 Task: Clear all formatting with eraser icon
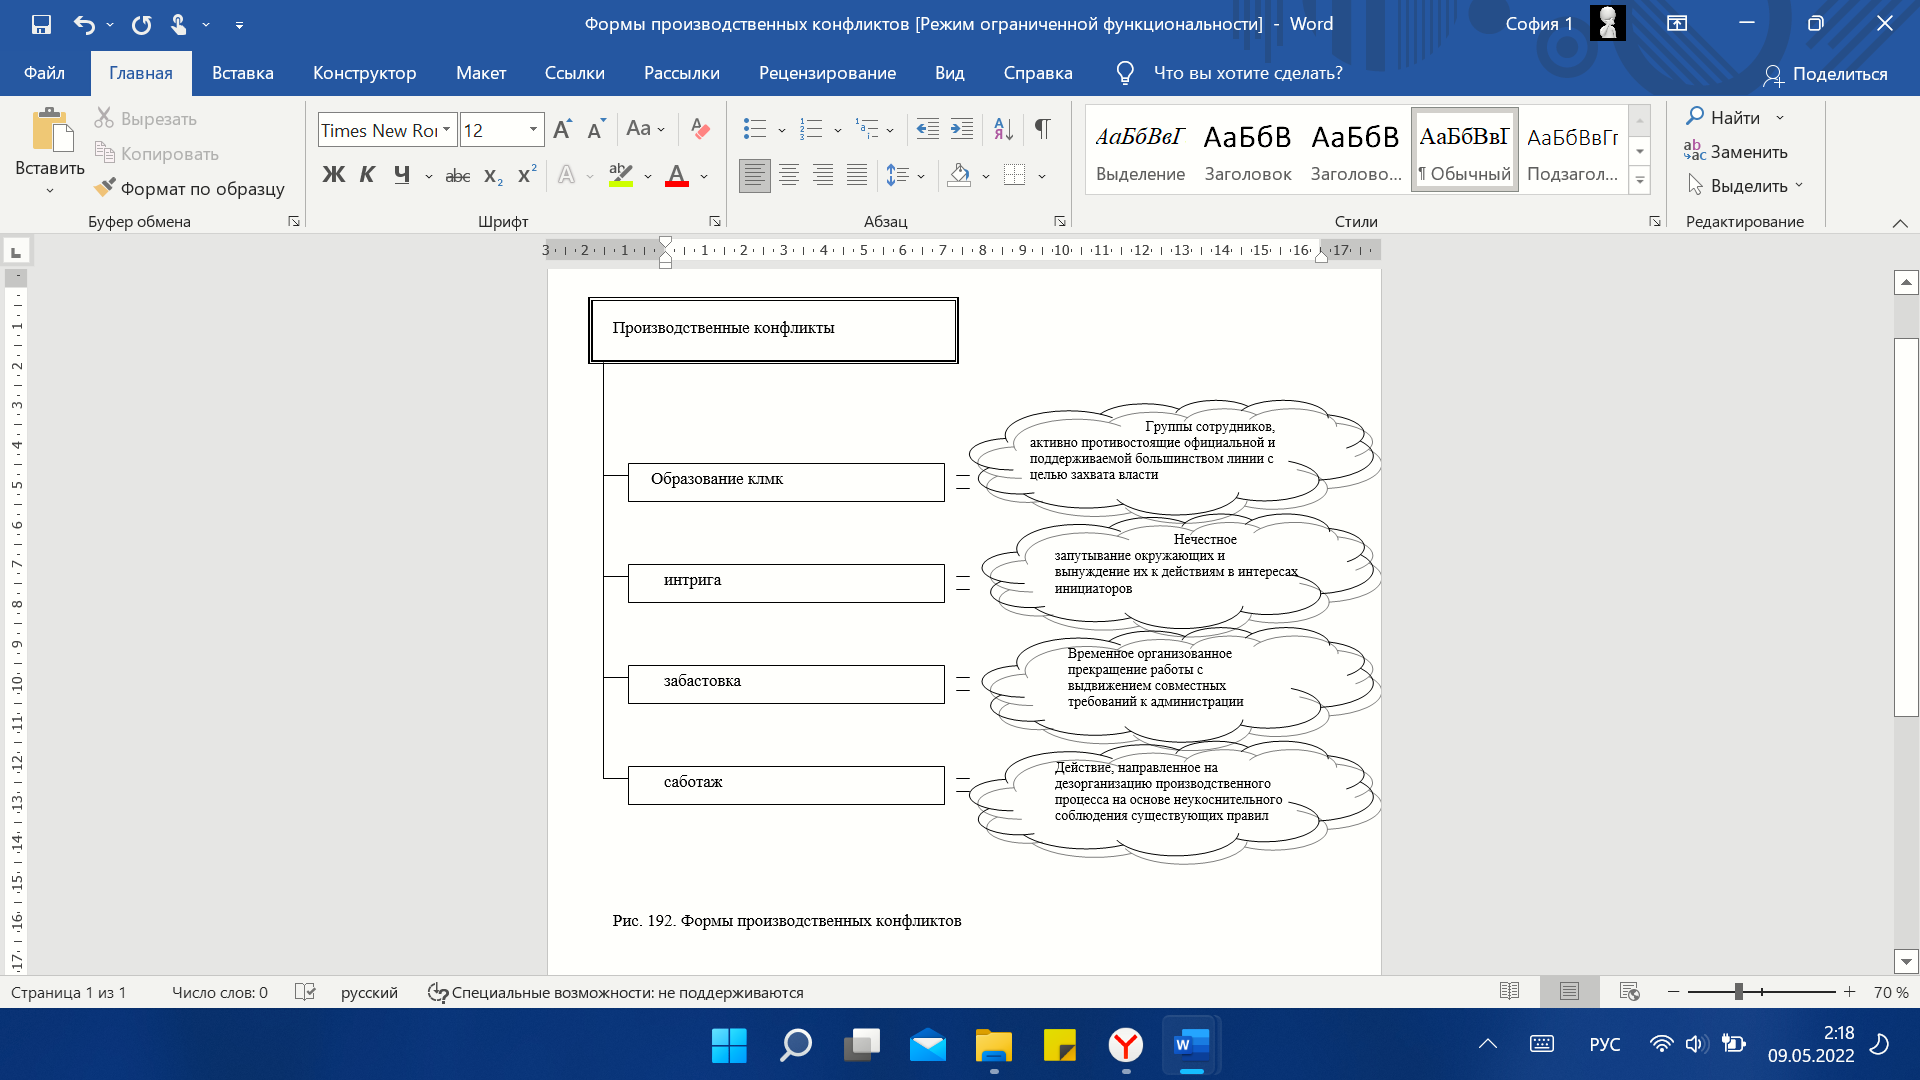coord(700,129)
